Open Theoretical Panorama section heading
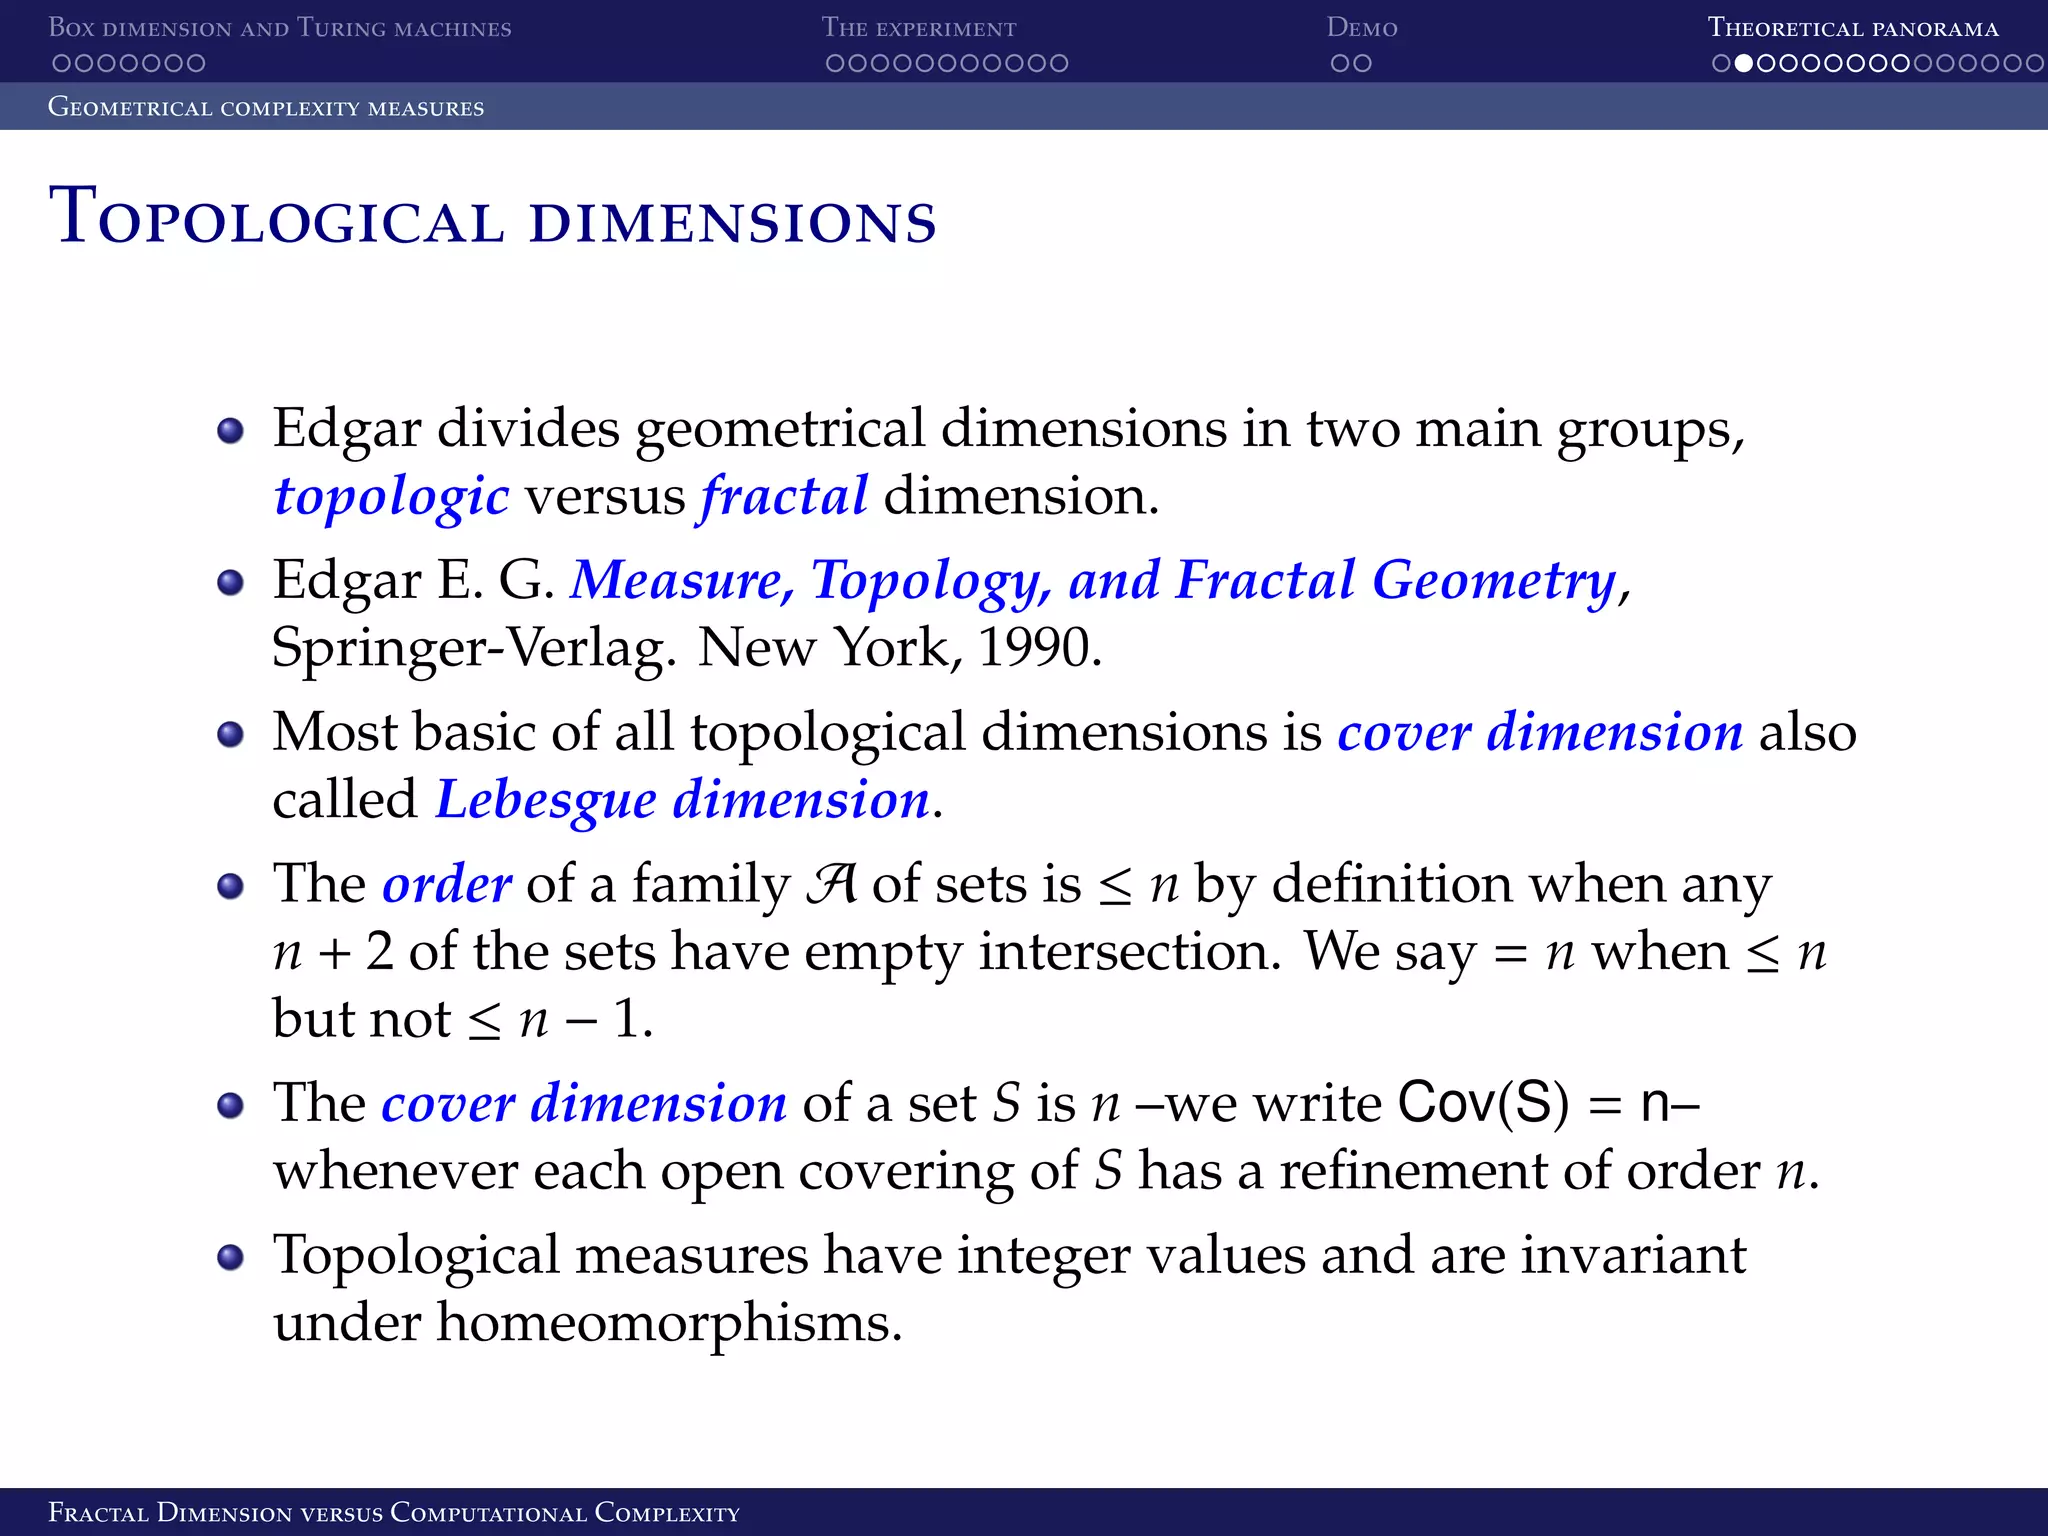The height and width of the screenshot is (1536, 2048). pos(1852,28)
